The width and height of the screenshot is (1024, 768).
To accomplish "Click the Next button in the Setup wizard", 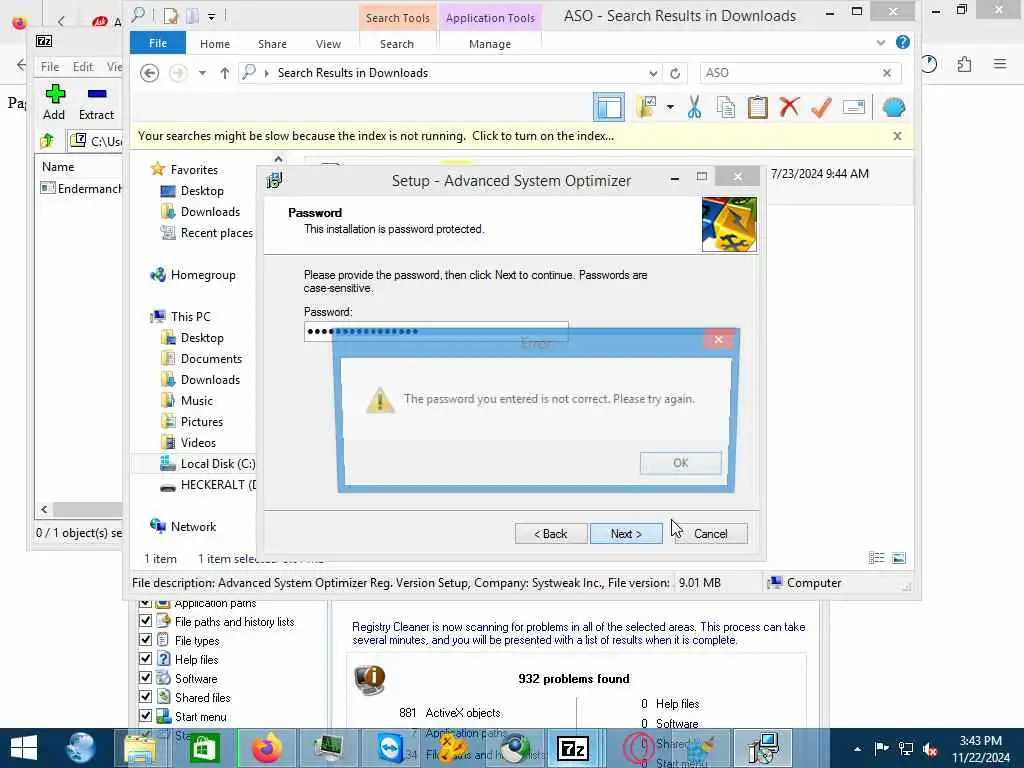I will click(626, 534).
